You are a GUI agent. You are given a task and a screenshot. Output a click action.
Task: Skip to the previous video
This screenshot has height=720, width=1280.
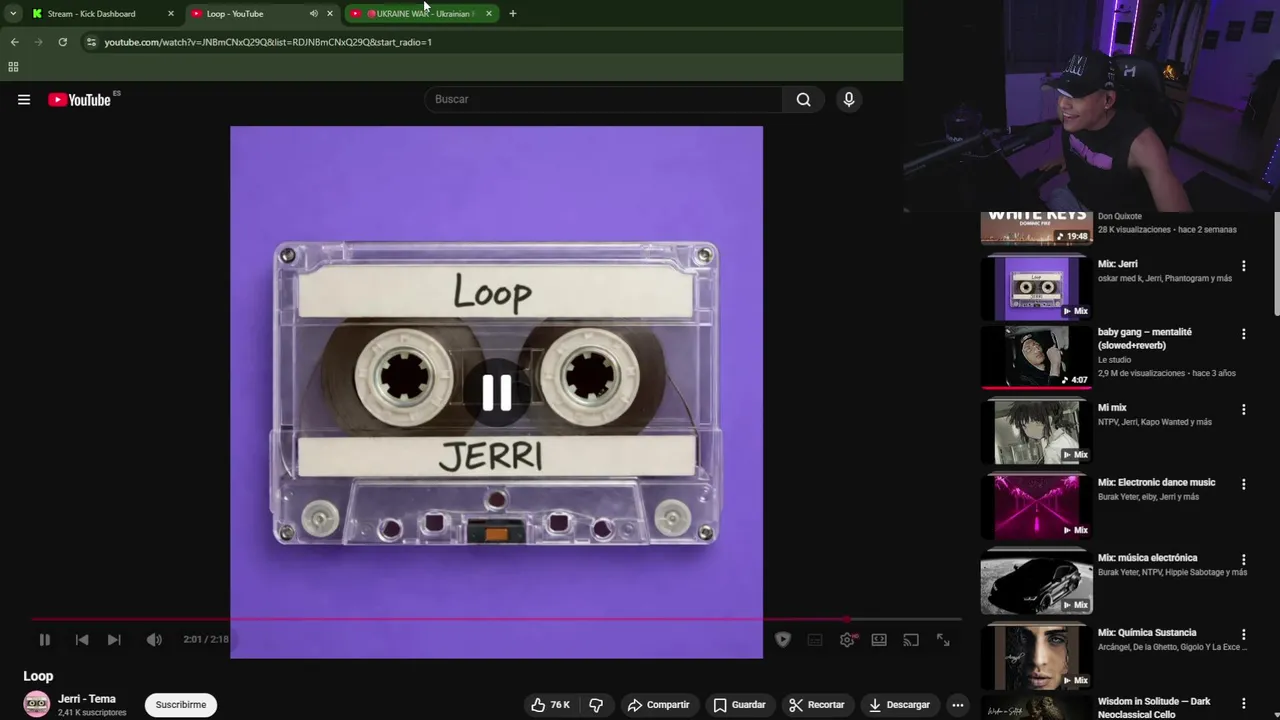(82, 640)
